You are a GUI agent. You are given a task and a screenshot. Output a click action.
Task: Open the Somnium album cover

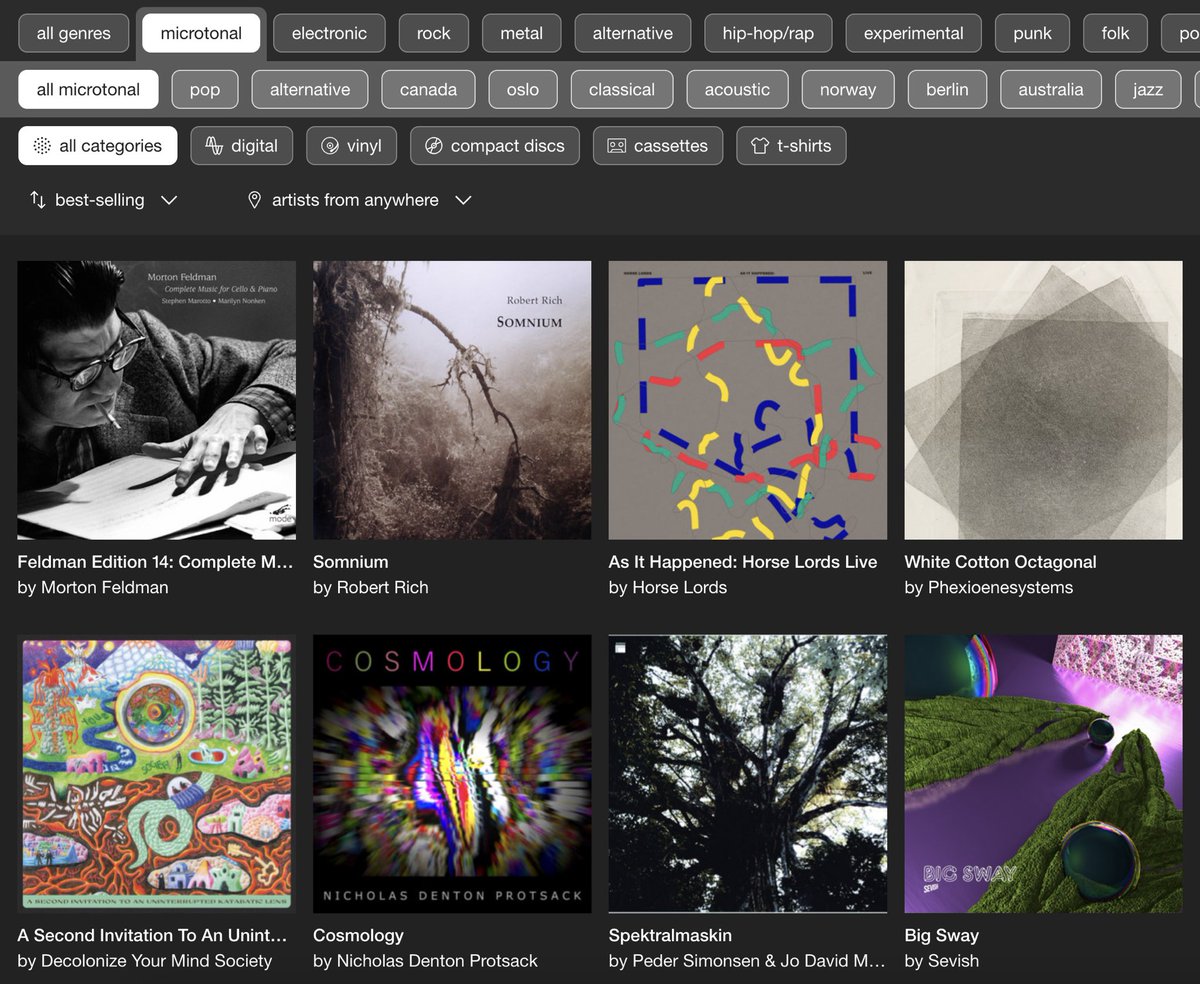[x=452, y=400]
